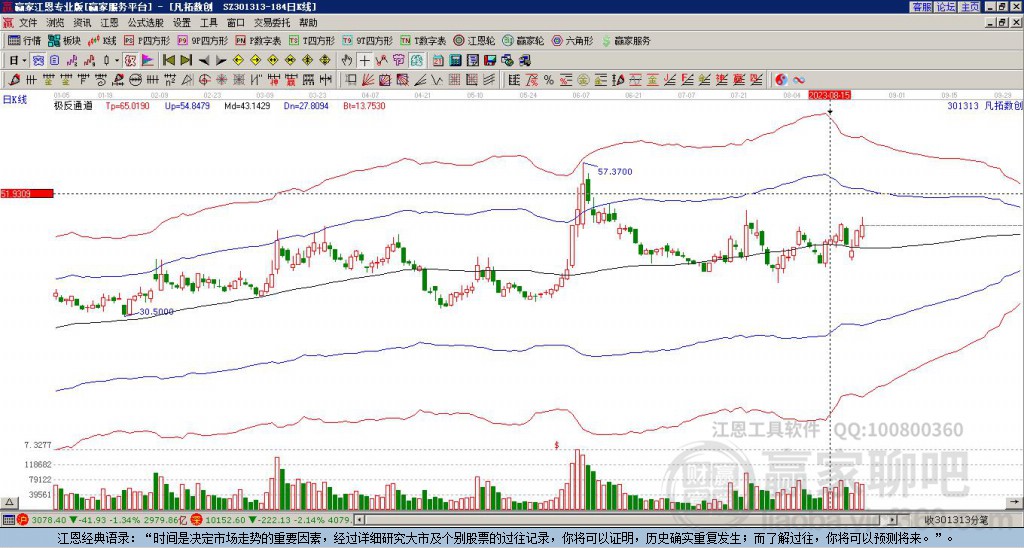This screenshot has width=1024, height=548.
Task: Open the 赢家轮 wheel tool
Action: click(523, 40)
